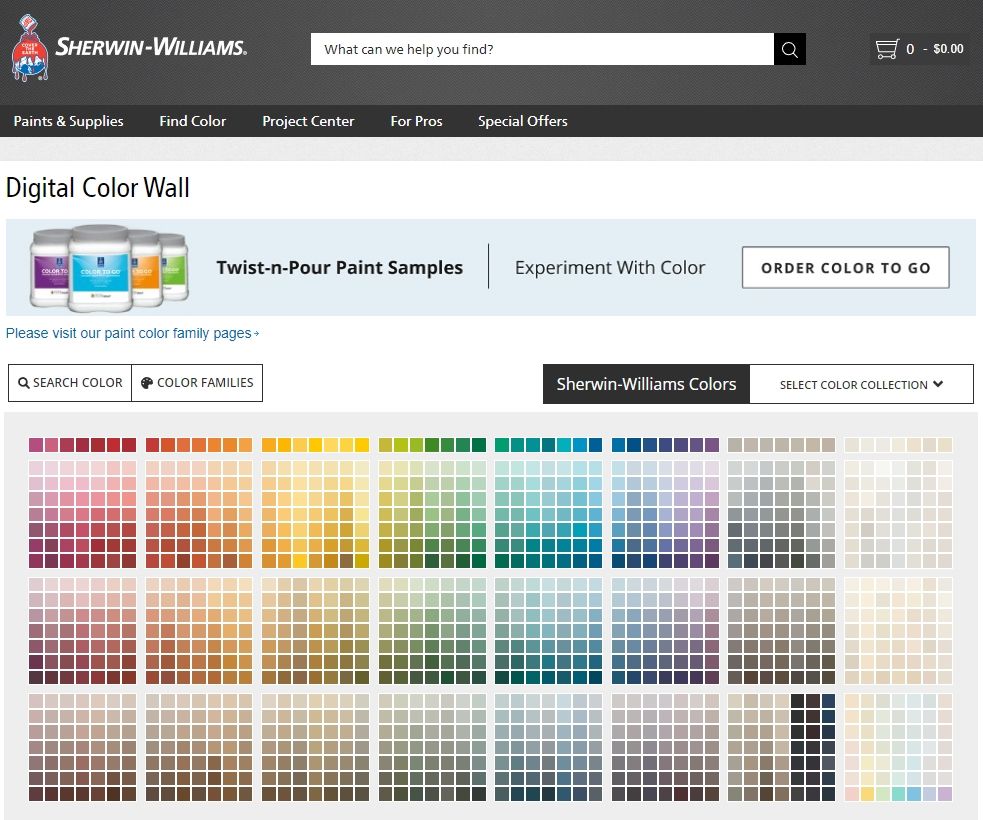Image resolution: width=983 pixels, height=820 pixels.
Task: Click the SEARCH COLOR button
Action: pyautogui.click(x=69, y=383)
